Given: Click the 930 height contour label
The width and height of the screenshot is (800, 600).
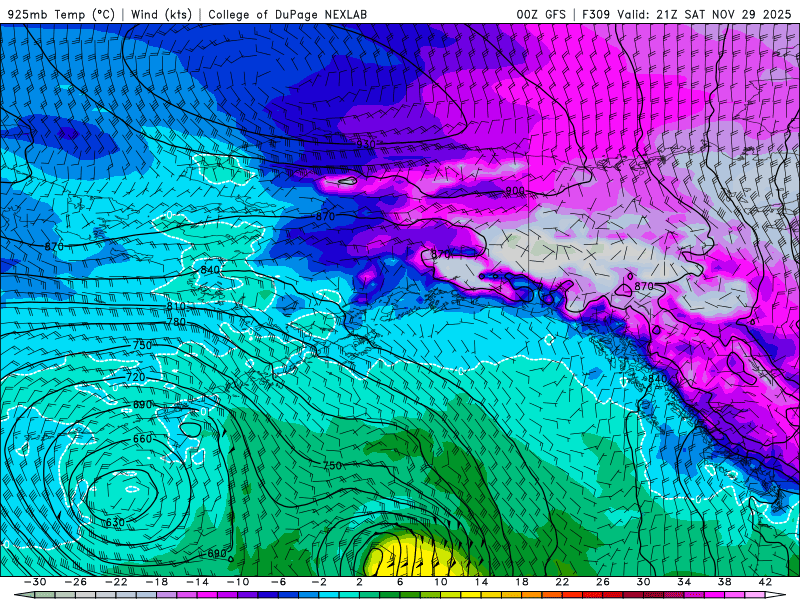Looking at the screenshot, I should [x=366, y=144].
